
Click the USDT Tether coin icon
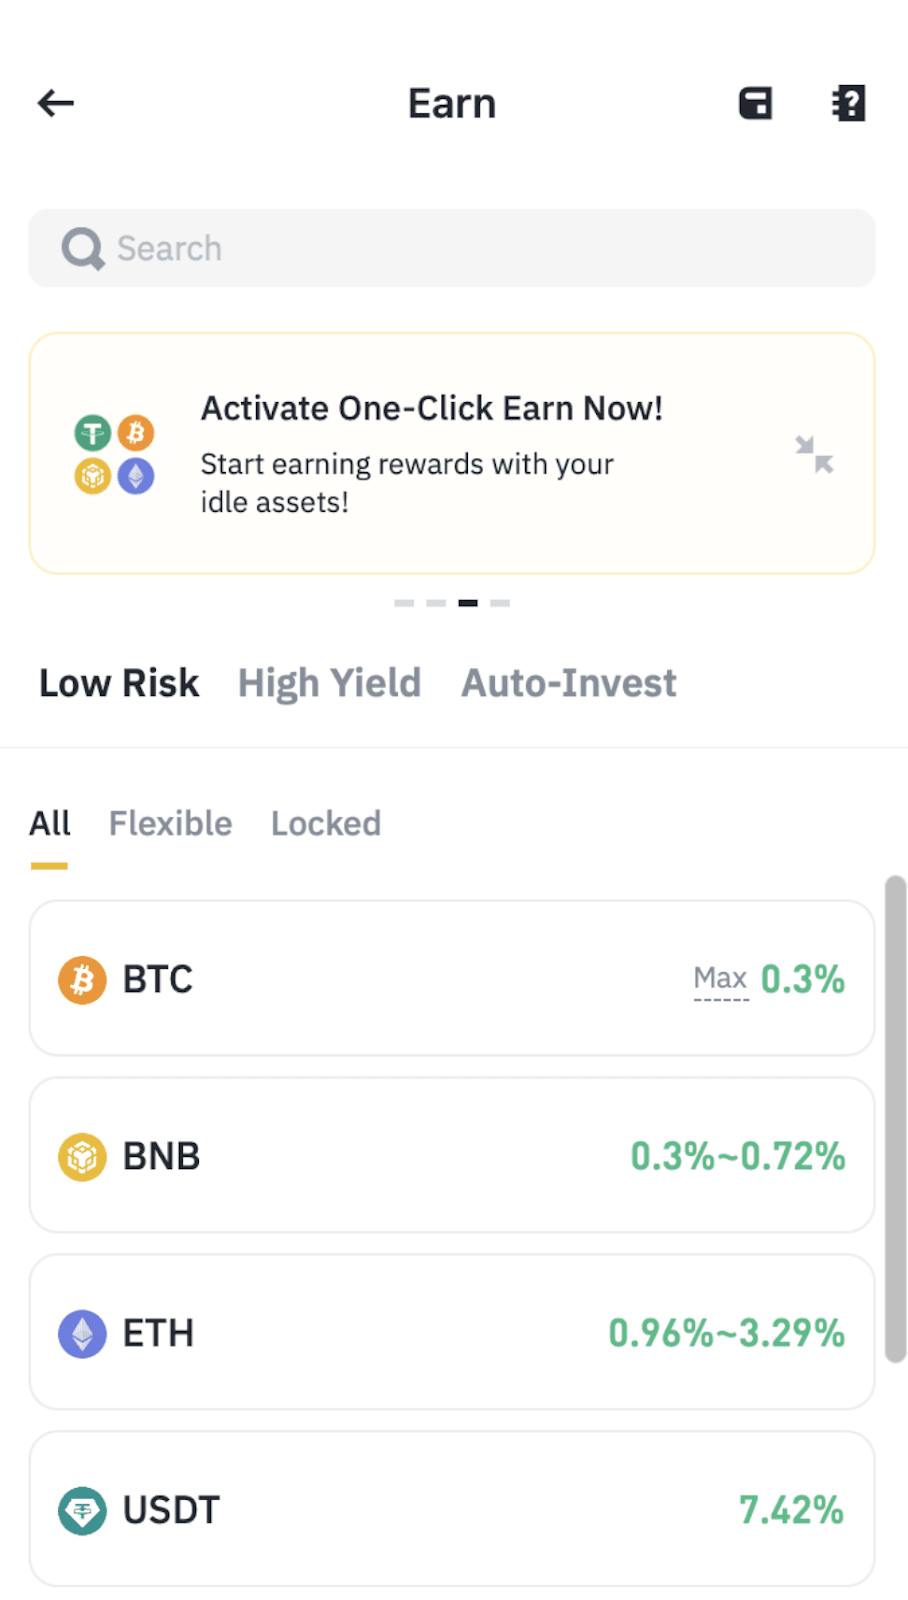(x=82, y=1511)
